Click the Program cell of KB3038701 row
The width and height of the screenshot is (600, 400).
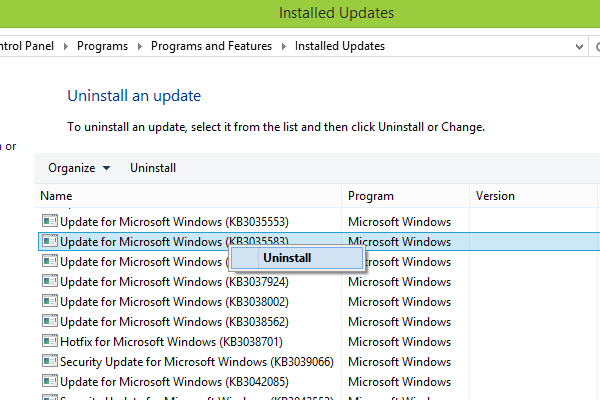[x=399, y=342]
